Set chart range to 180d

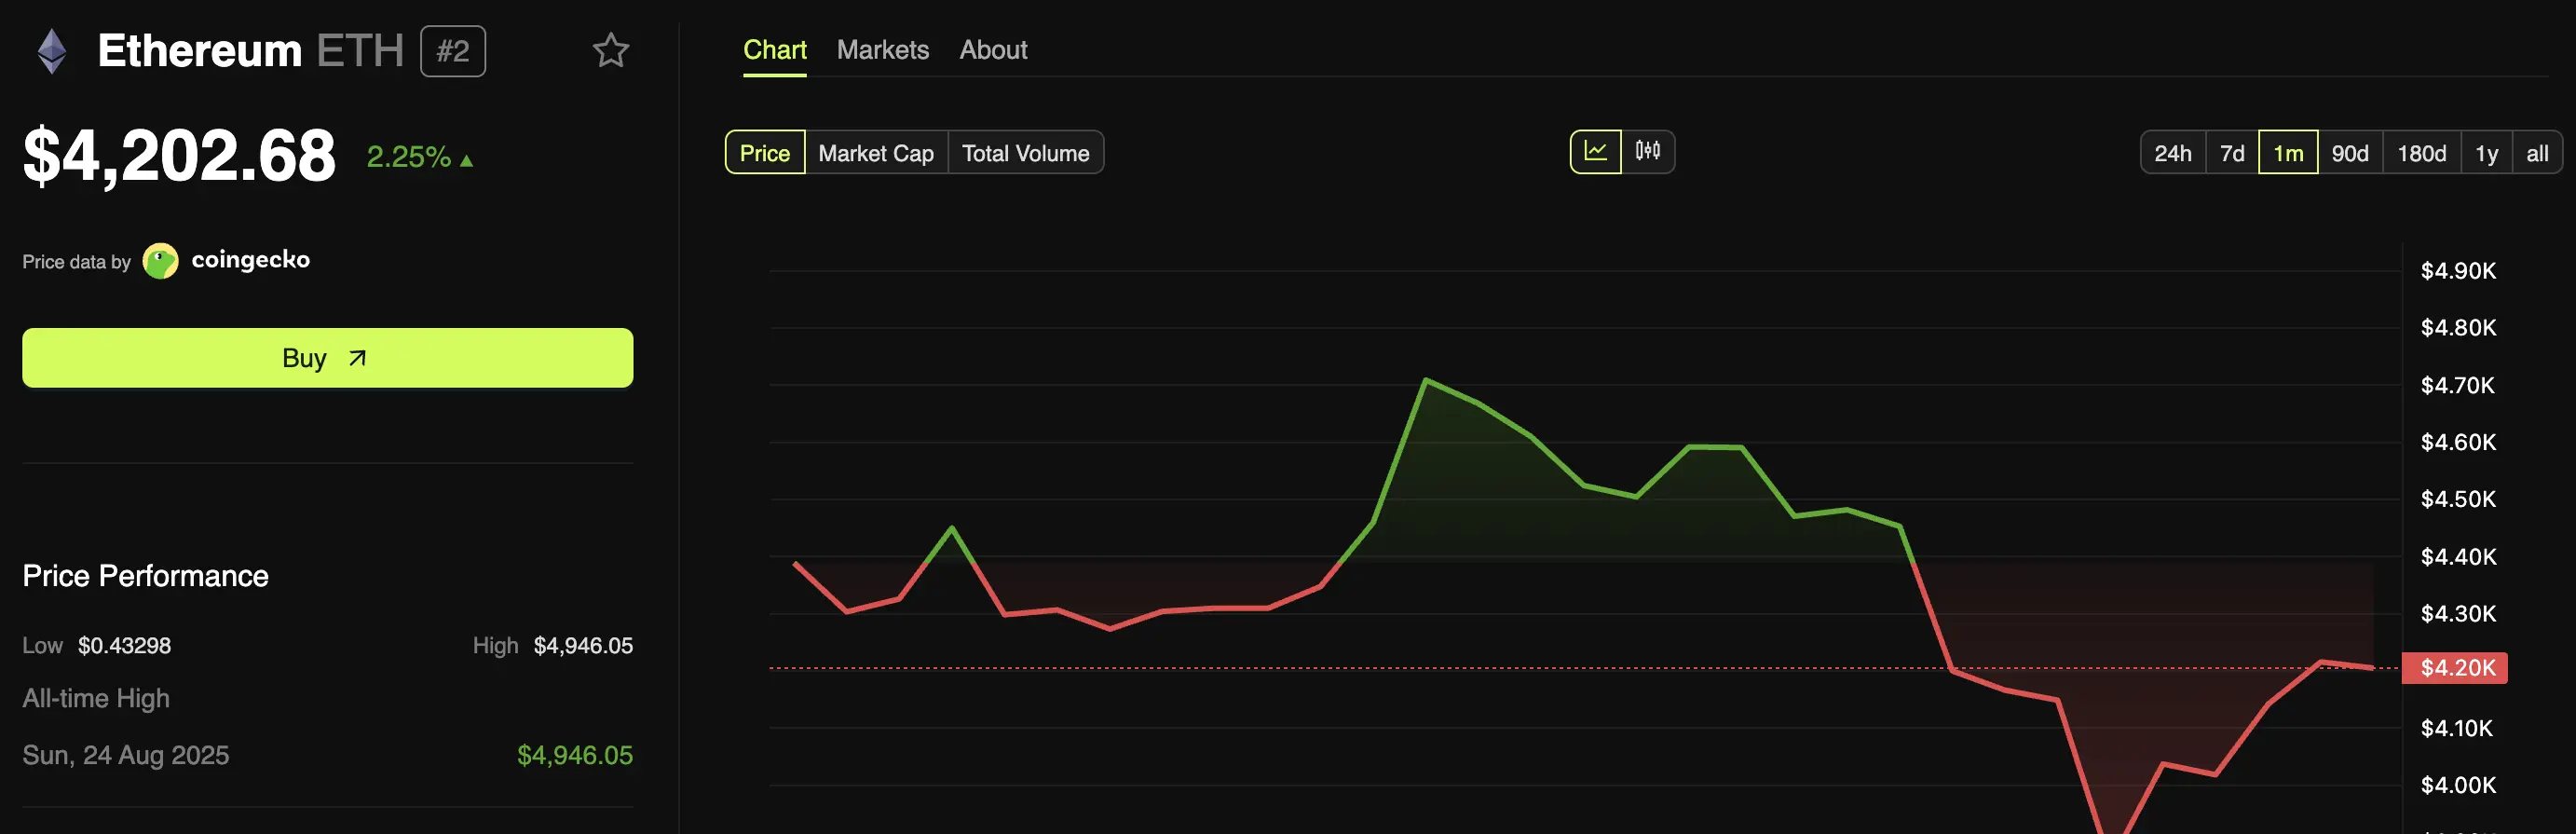click(2422, 153)
